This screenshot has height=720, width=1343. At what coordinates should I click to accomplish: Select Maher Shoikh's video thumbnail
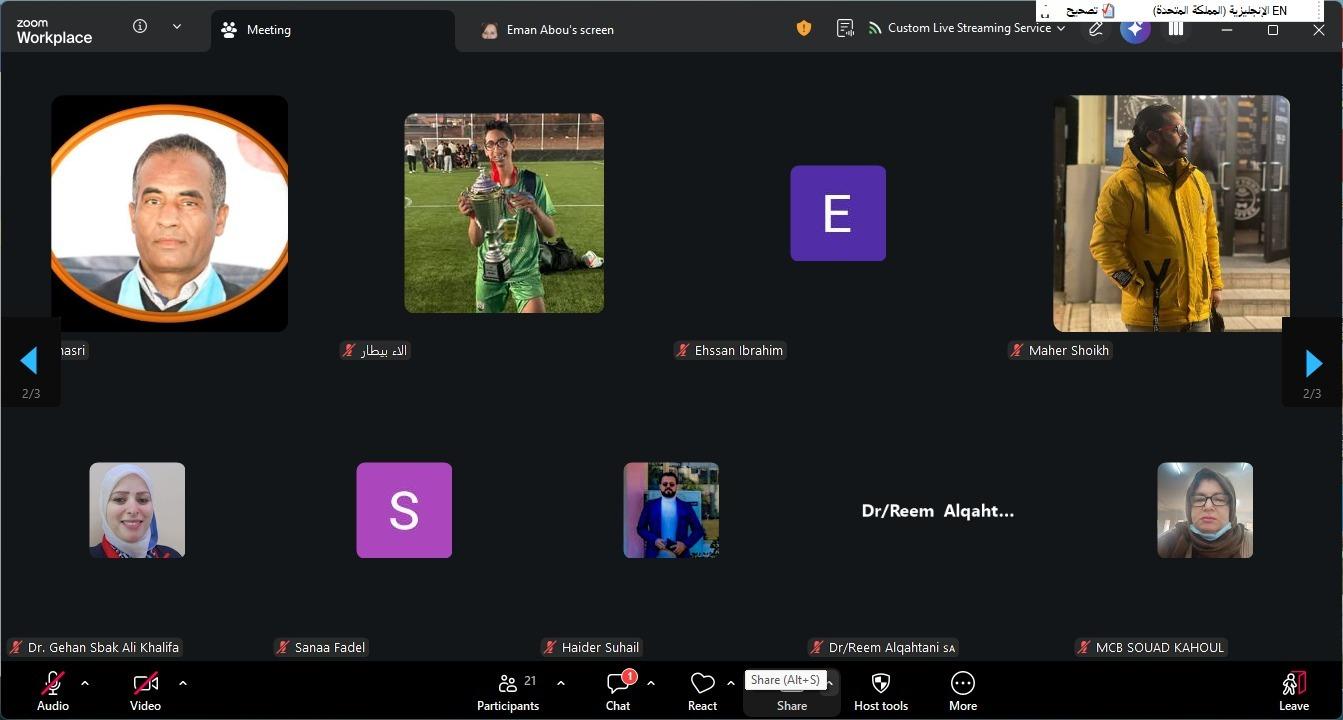(x=1171, y=214)
